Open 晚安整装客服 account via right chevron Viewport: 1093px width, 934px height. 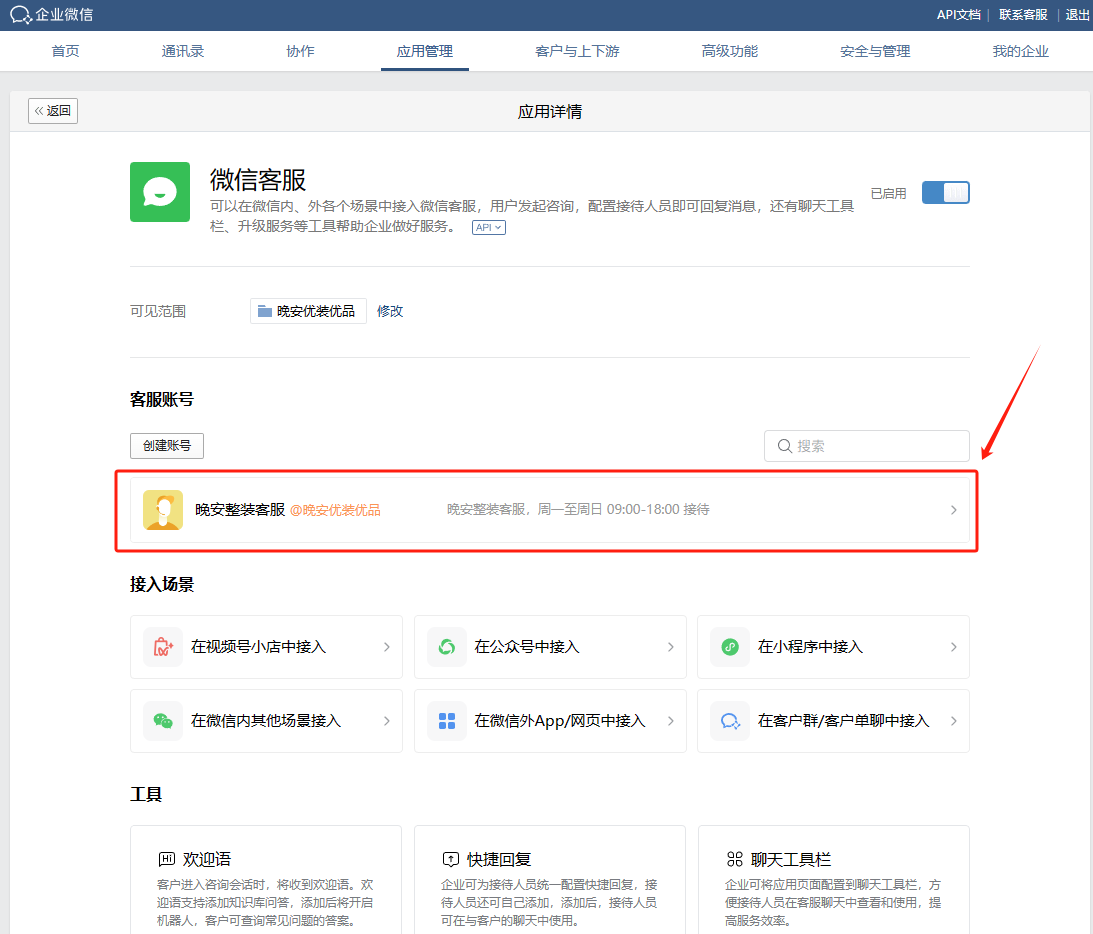click(954, 510)
